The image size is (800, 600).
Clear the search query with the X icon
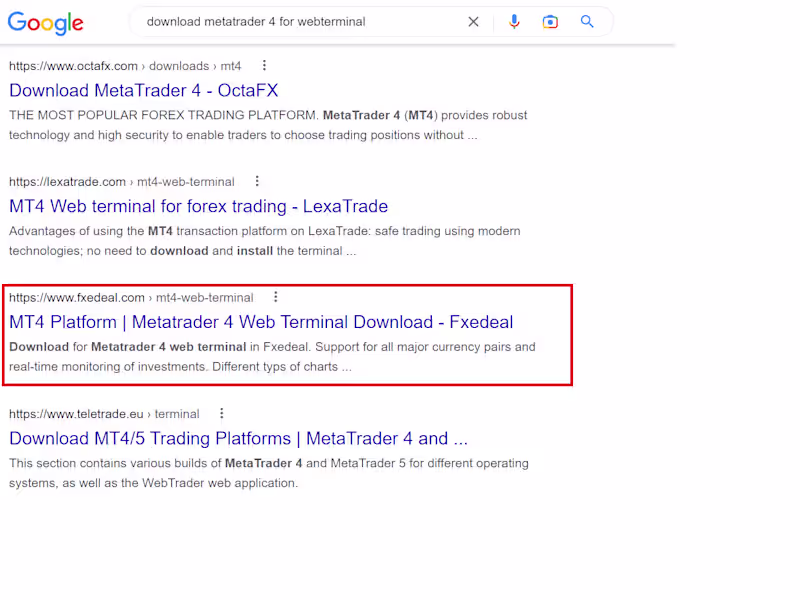click(473, 22)
